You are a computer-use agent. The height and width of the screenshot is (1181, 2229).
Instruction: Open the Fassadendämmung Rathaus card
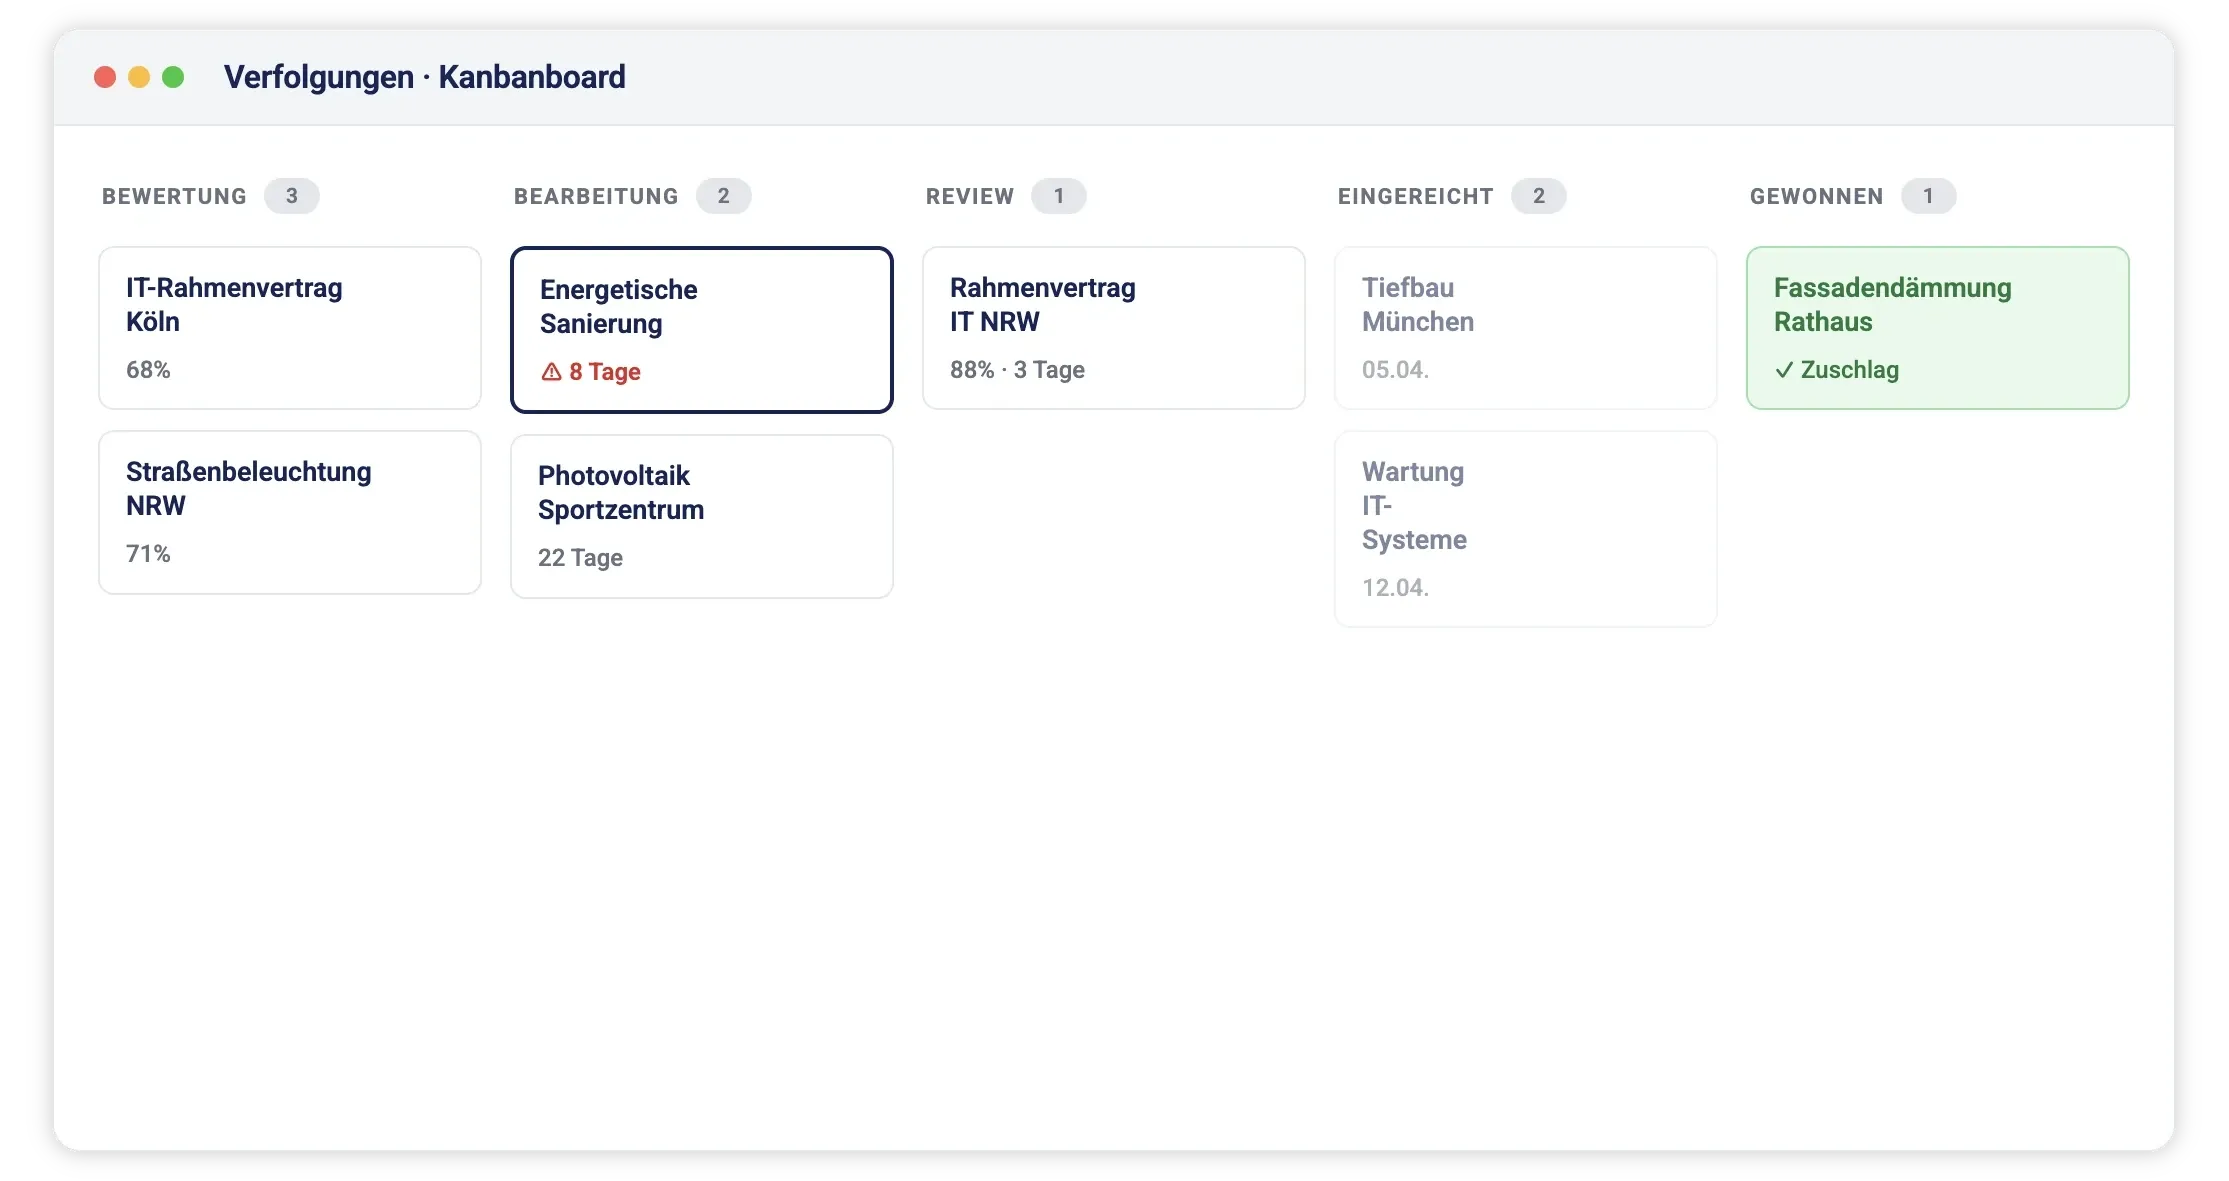click(x=1938, y=328)
